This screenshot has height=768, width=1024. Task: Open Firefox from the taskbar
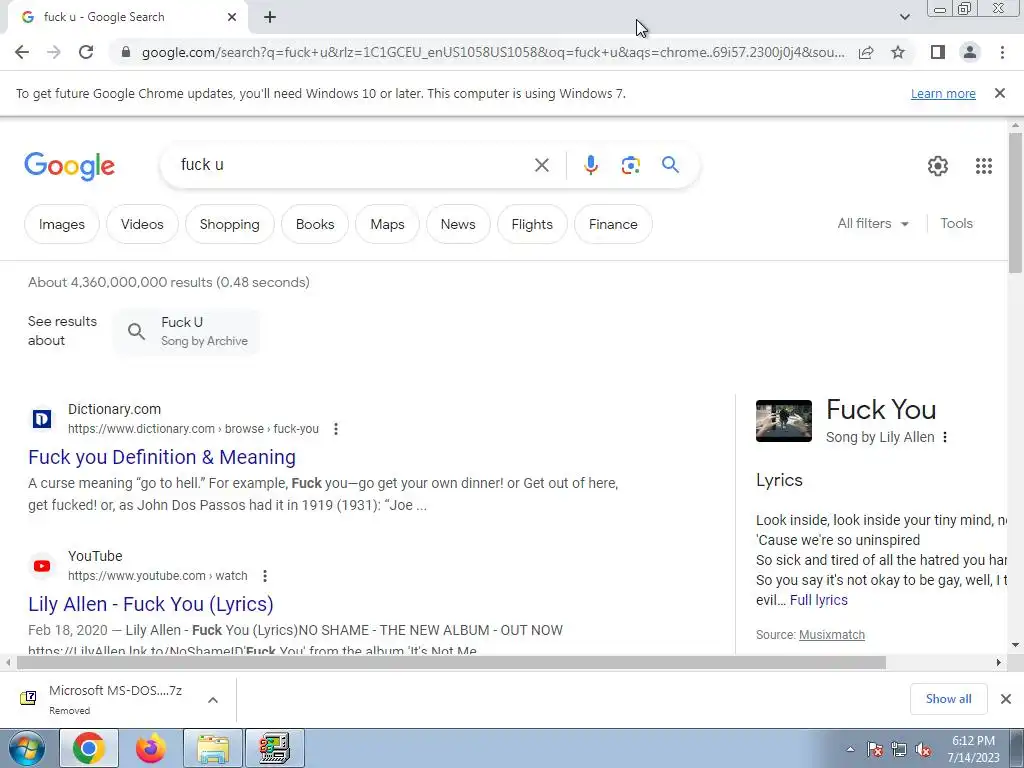click(150, 748)
